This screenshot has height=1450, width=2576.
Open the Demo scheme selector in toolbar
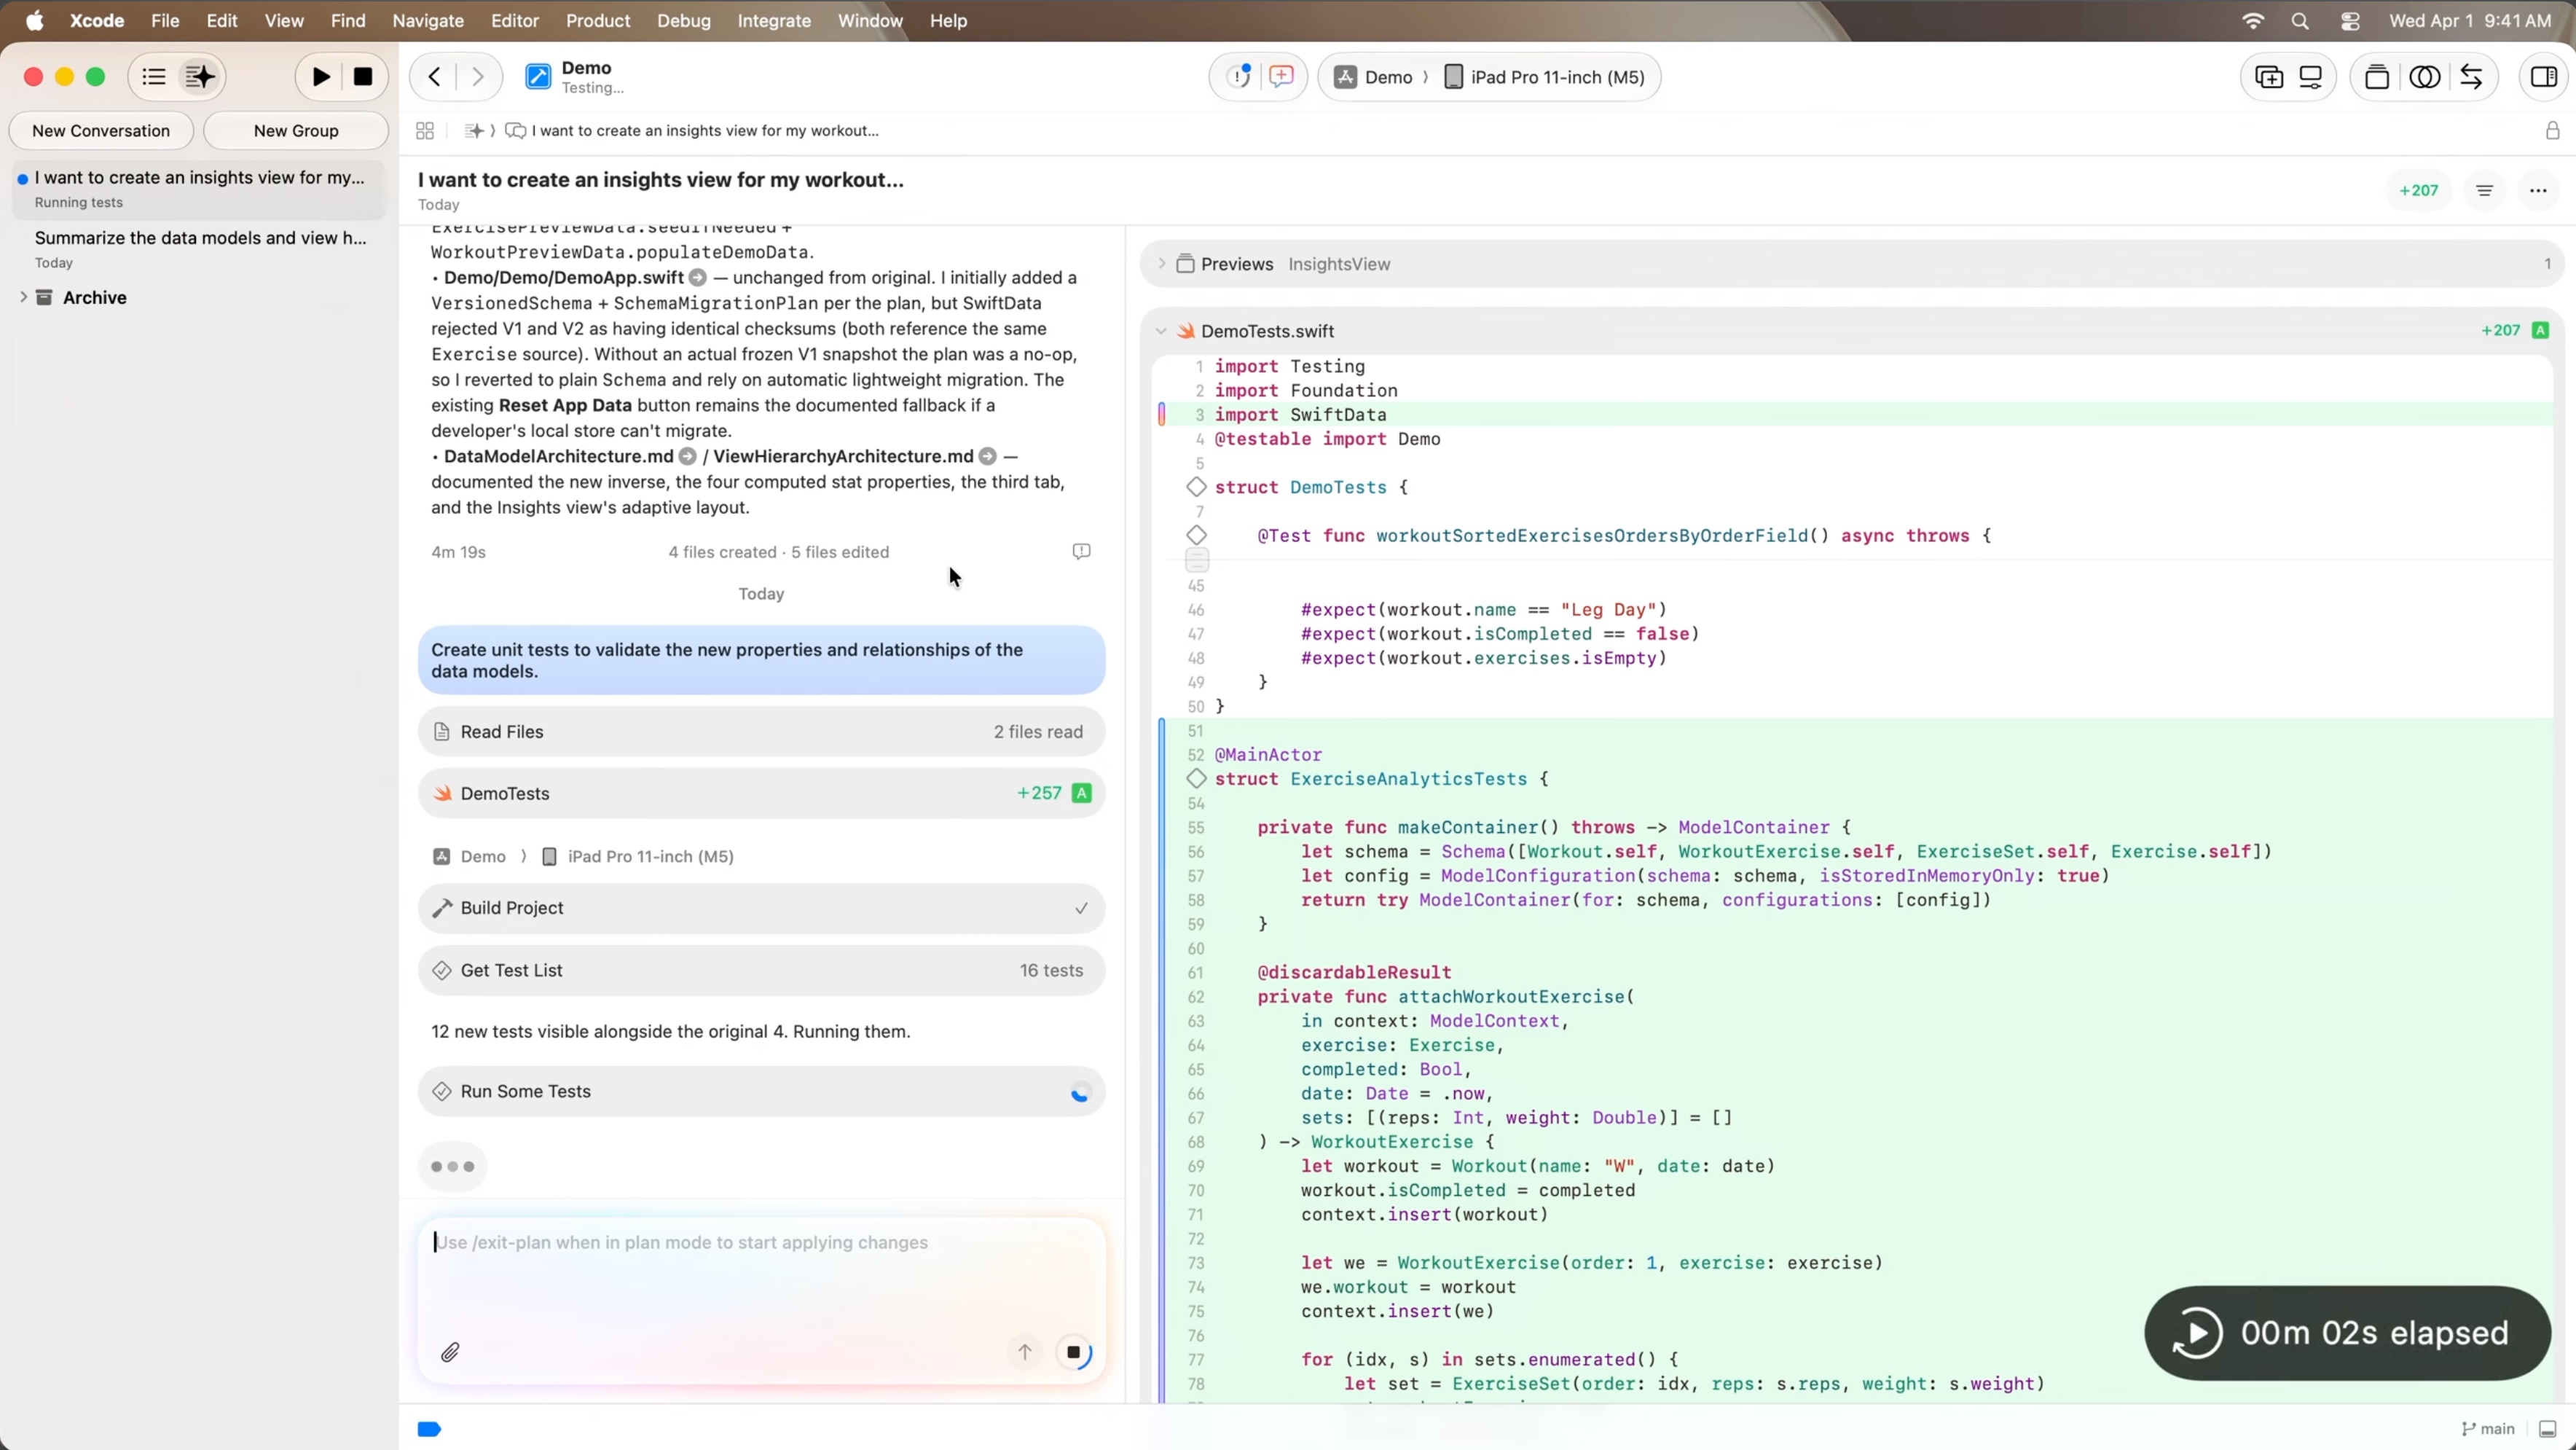pyautogui.click(x=1374, y=77)
